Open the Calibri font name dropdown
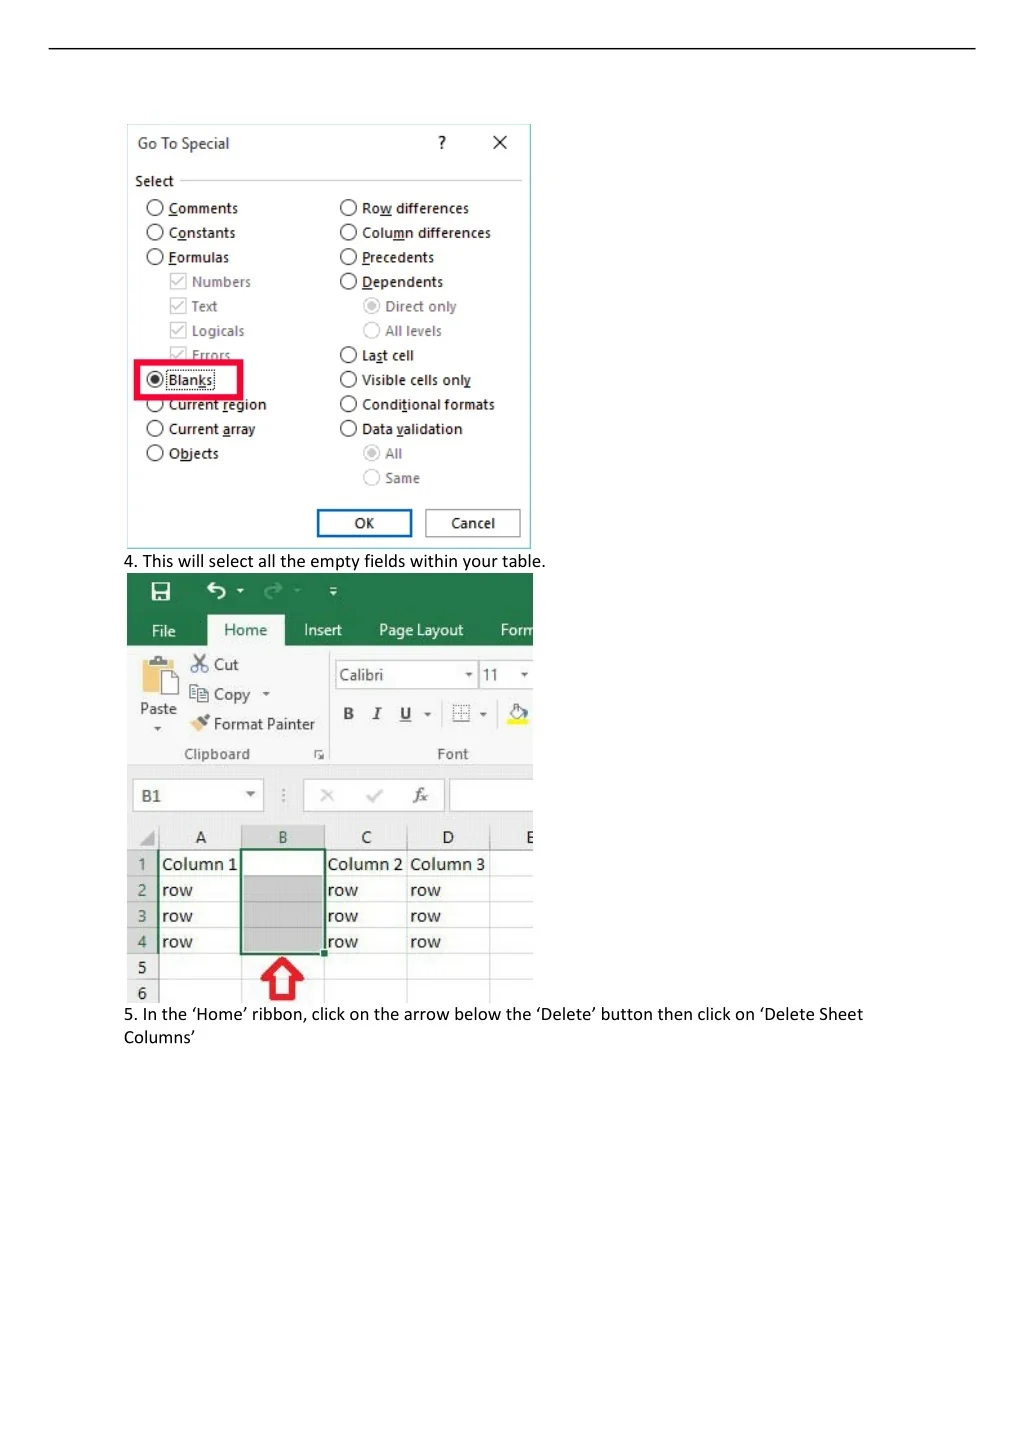1024x1449 pixels. pos(468,675)
